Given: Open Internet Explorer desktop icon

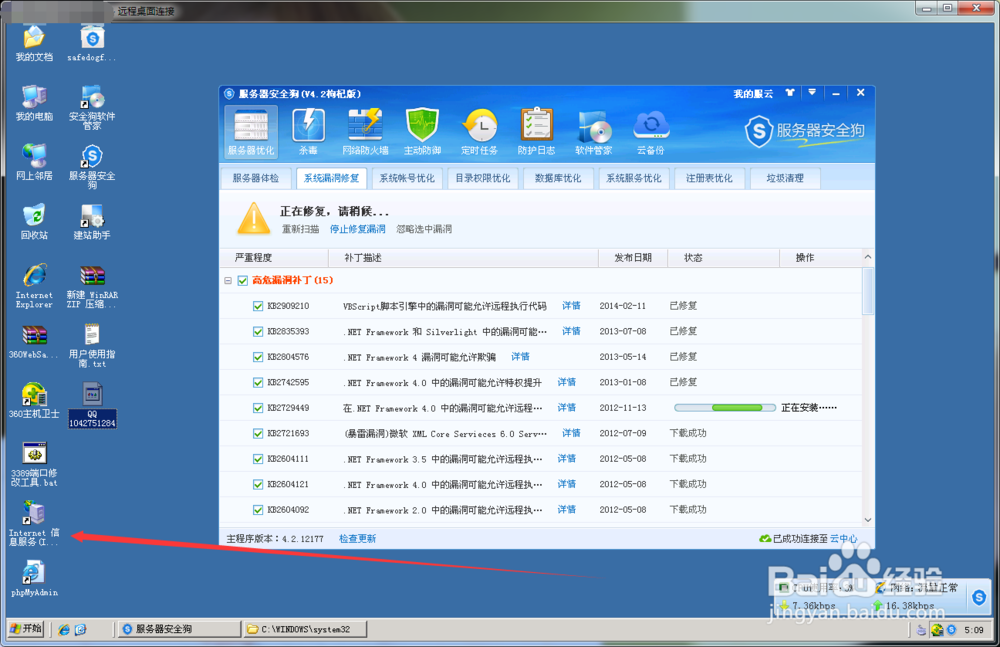Looking at the screenshot, I should (34, 286).
